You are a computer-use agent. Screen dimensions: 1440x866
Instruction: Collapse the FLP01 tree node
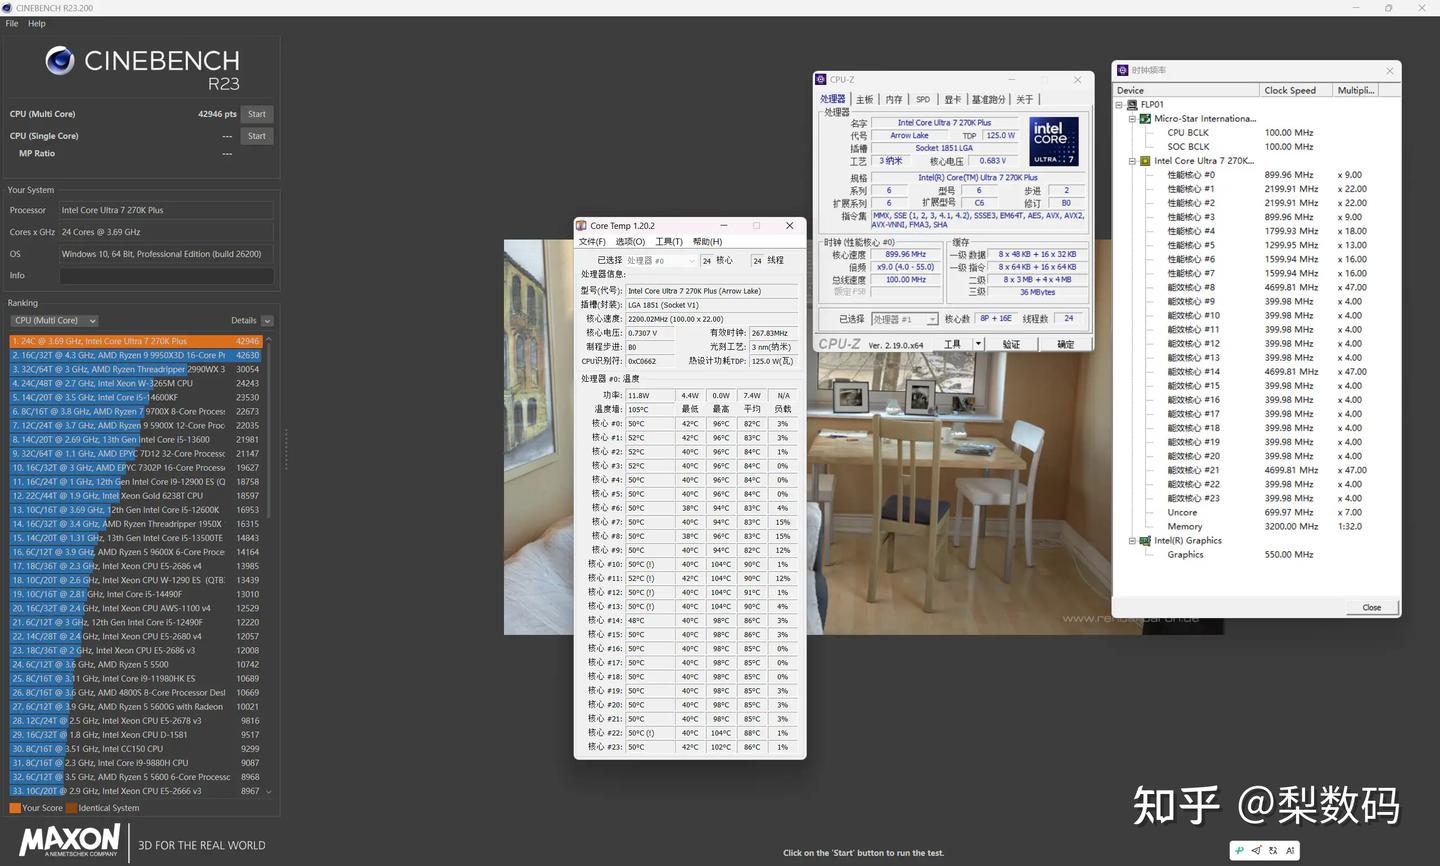click(1119, 104)
